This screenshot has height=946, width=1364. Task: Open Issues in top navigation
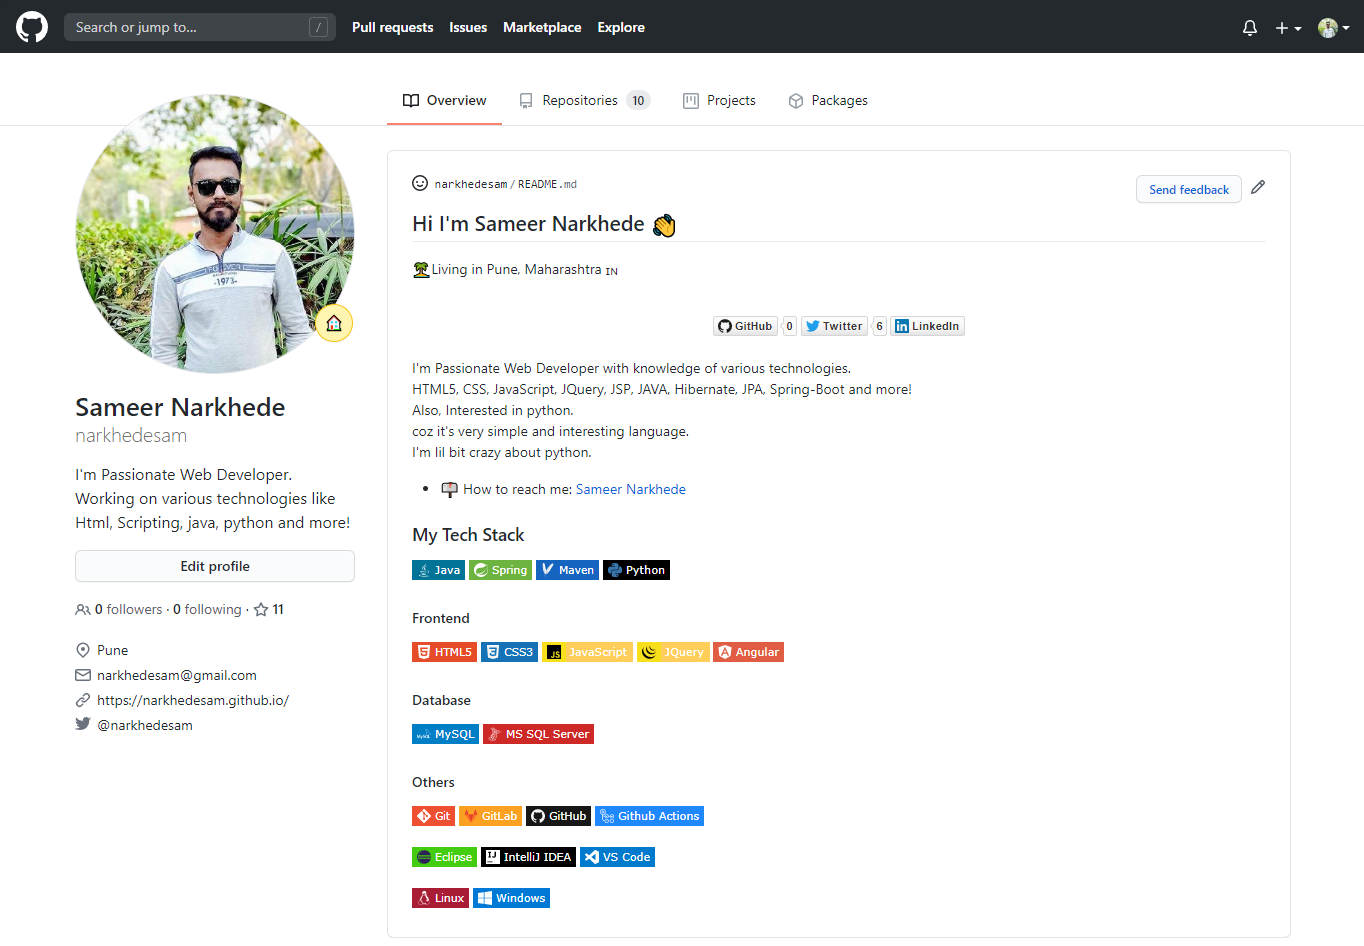[x=468, y=27]
